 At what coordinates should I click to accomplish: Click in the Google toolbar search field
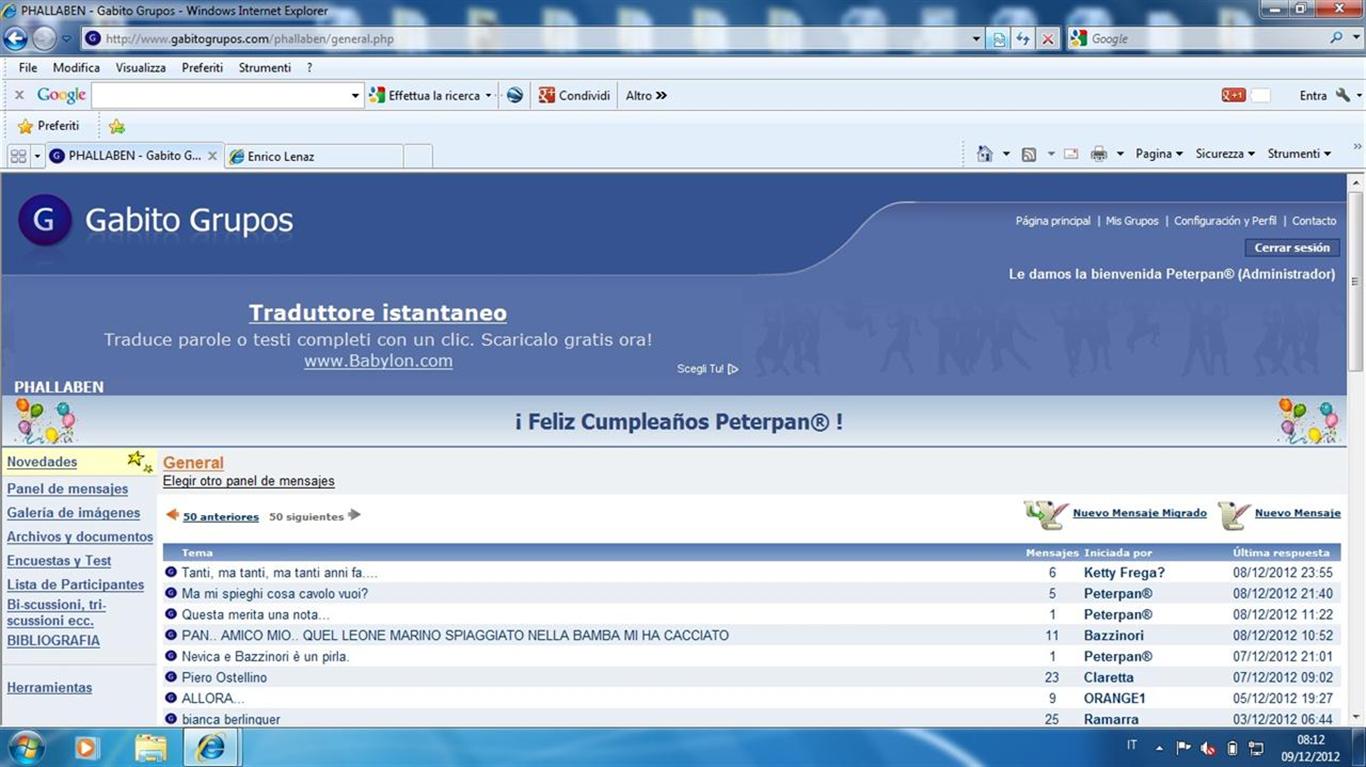[220, 96]
